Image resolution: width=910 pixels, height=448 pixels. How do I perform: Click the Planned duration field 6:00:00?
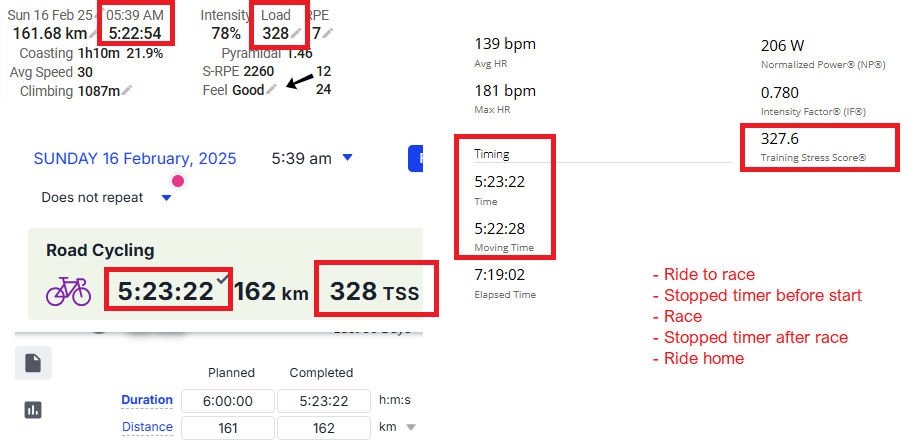(x=228, y=401)
